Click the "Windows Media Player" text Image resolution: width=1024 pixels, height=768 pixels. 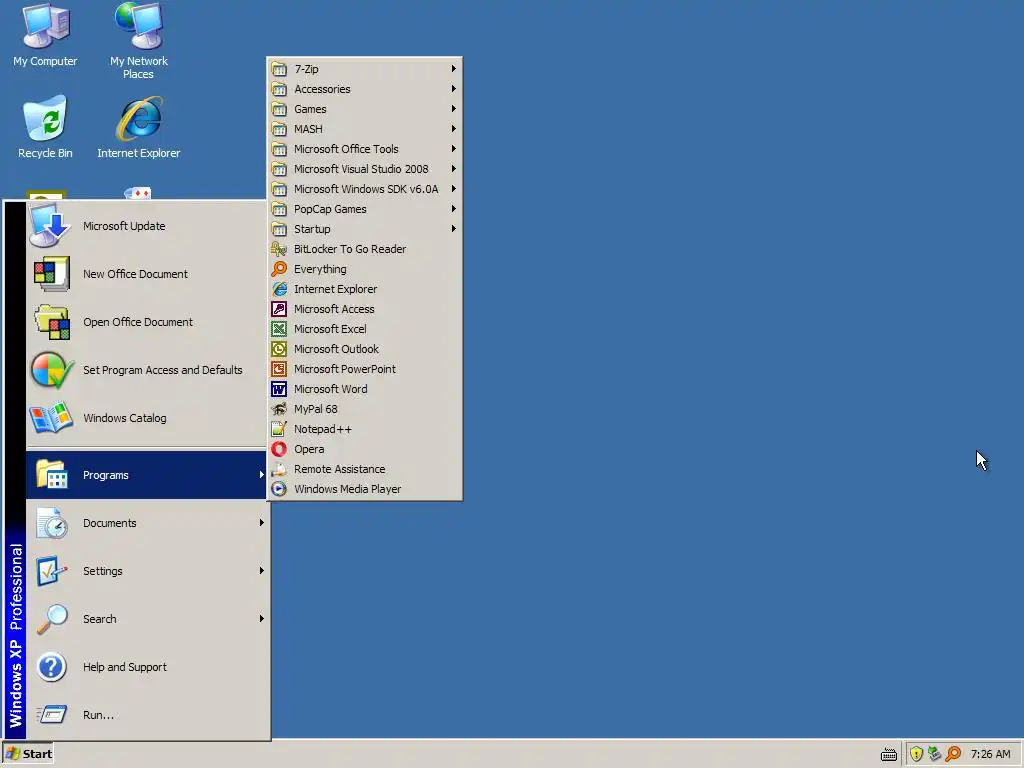347,489
